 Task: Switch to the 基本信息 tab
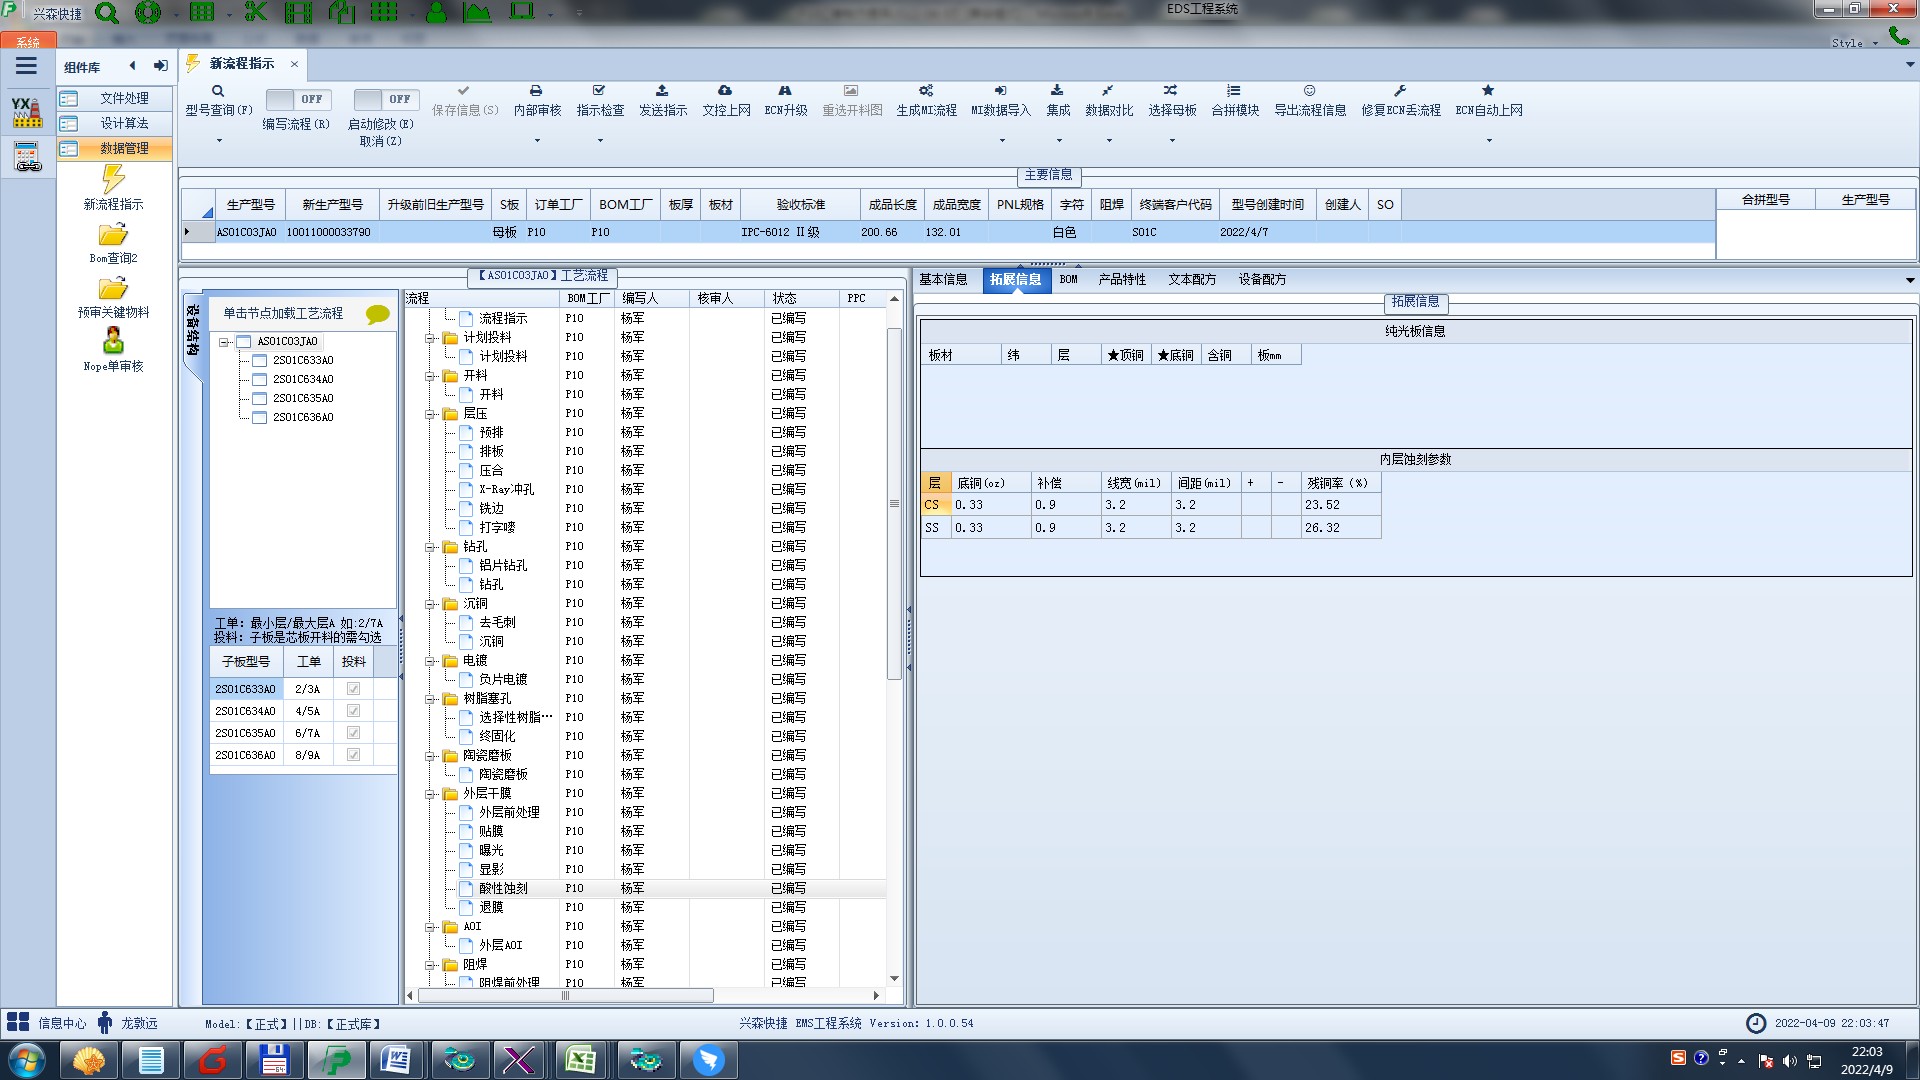coord(943,280)
